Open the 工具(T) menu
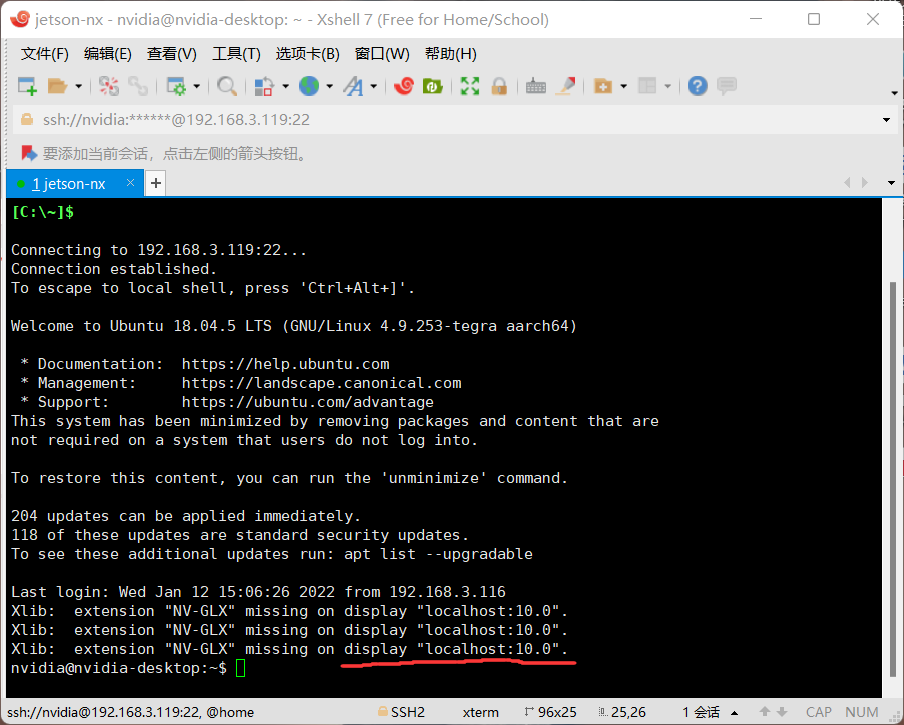The height and width of the screenshot is (725, 904). (x=236, y=54)
